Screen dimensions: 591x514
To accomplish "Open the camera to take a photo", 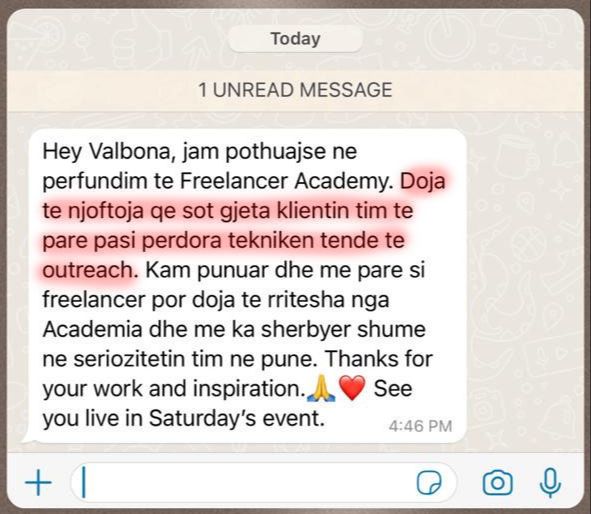I will click(x=498, y=482).
